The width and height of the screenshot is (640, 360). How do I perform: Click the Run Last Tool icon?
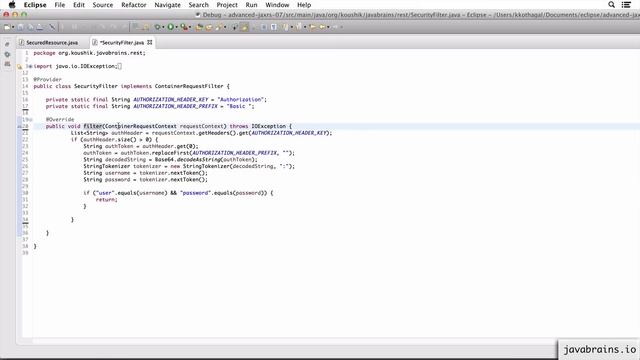tap(184, 27)
